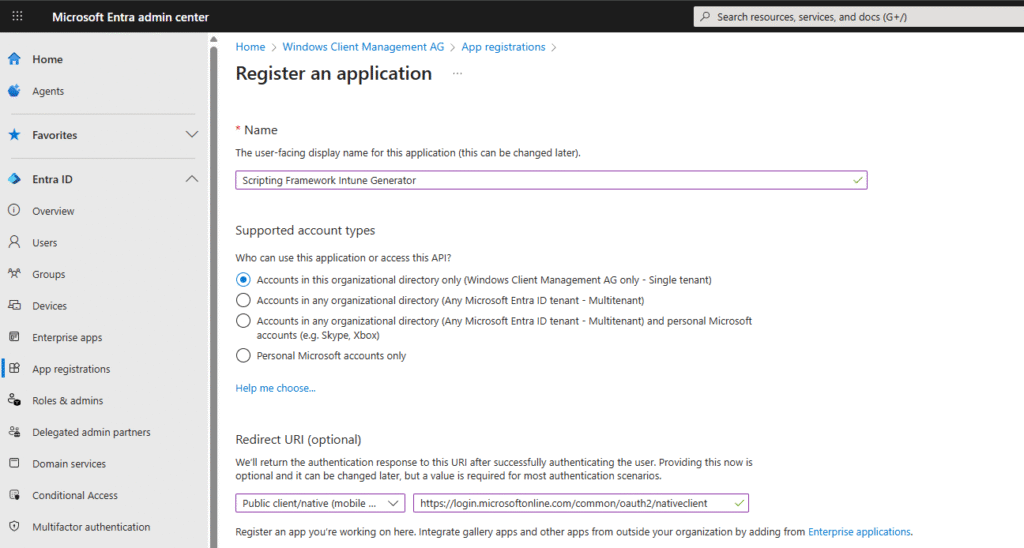The width and height of the screenshot is (1024, 548).
Task: Select multitenant organizational directory radio option
Action: click(x=243, y=300)
